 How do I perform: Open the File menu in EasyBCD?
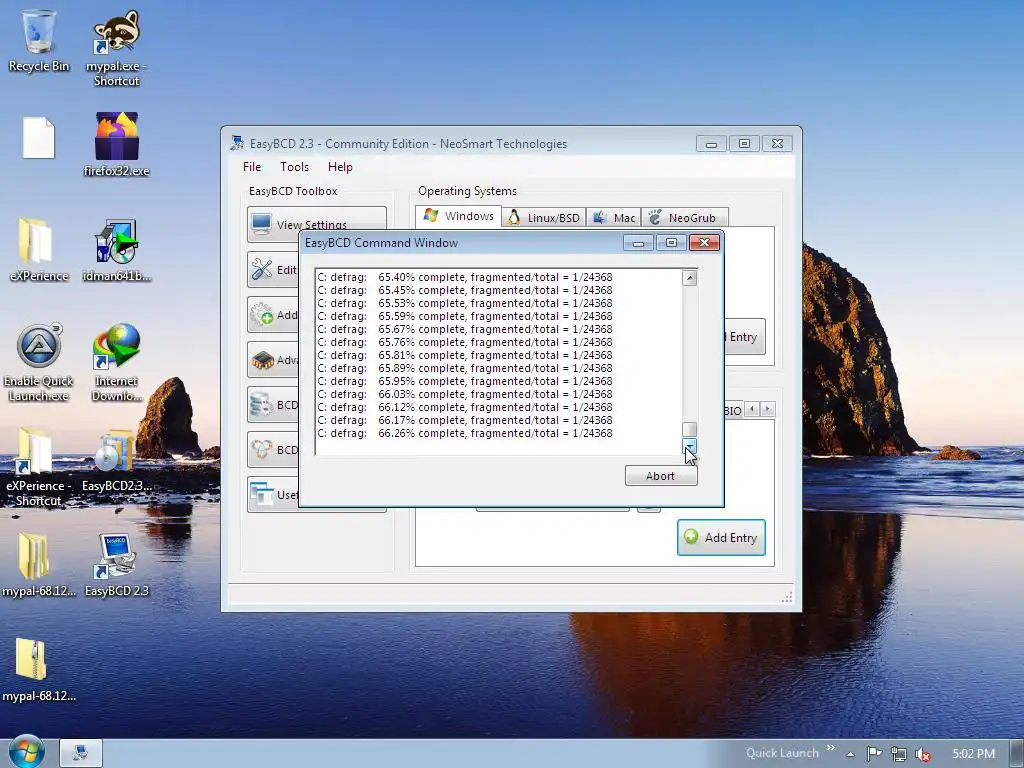click(251, 167)
